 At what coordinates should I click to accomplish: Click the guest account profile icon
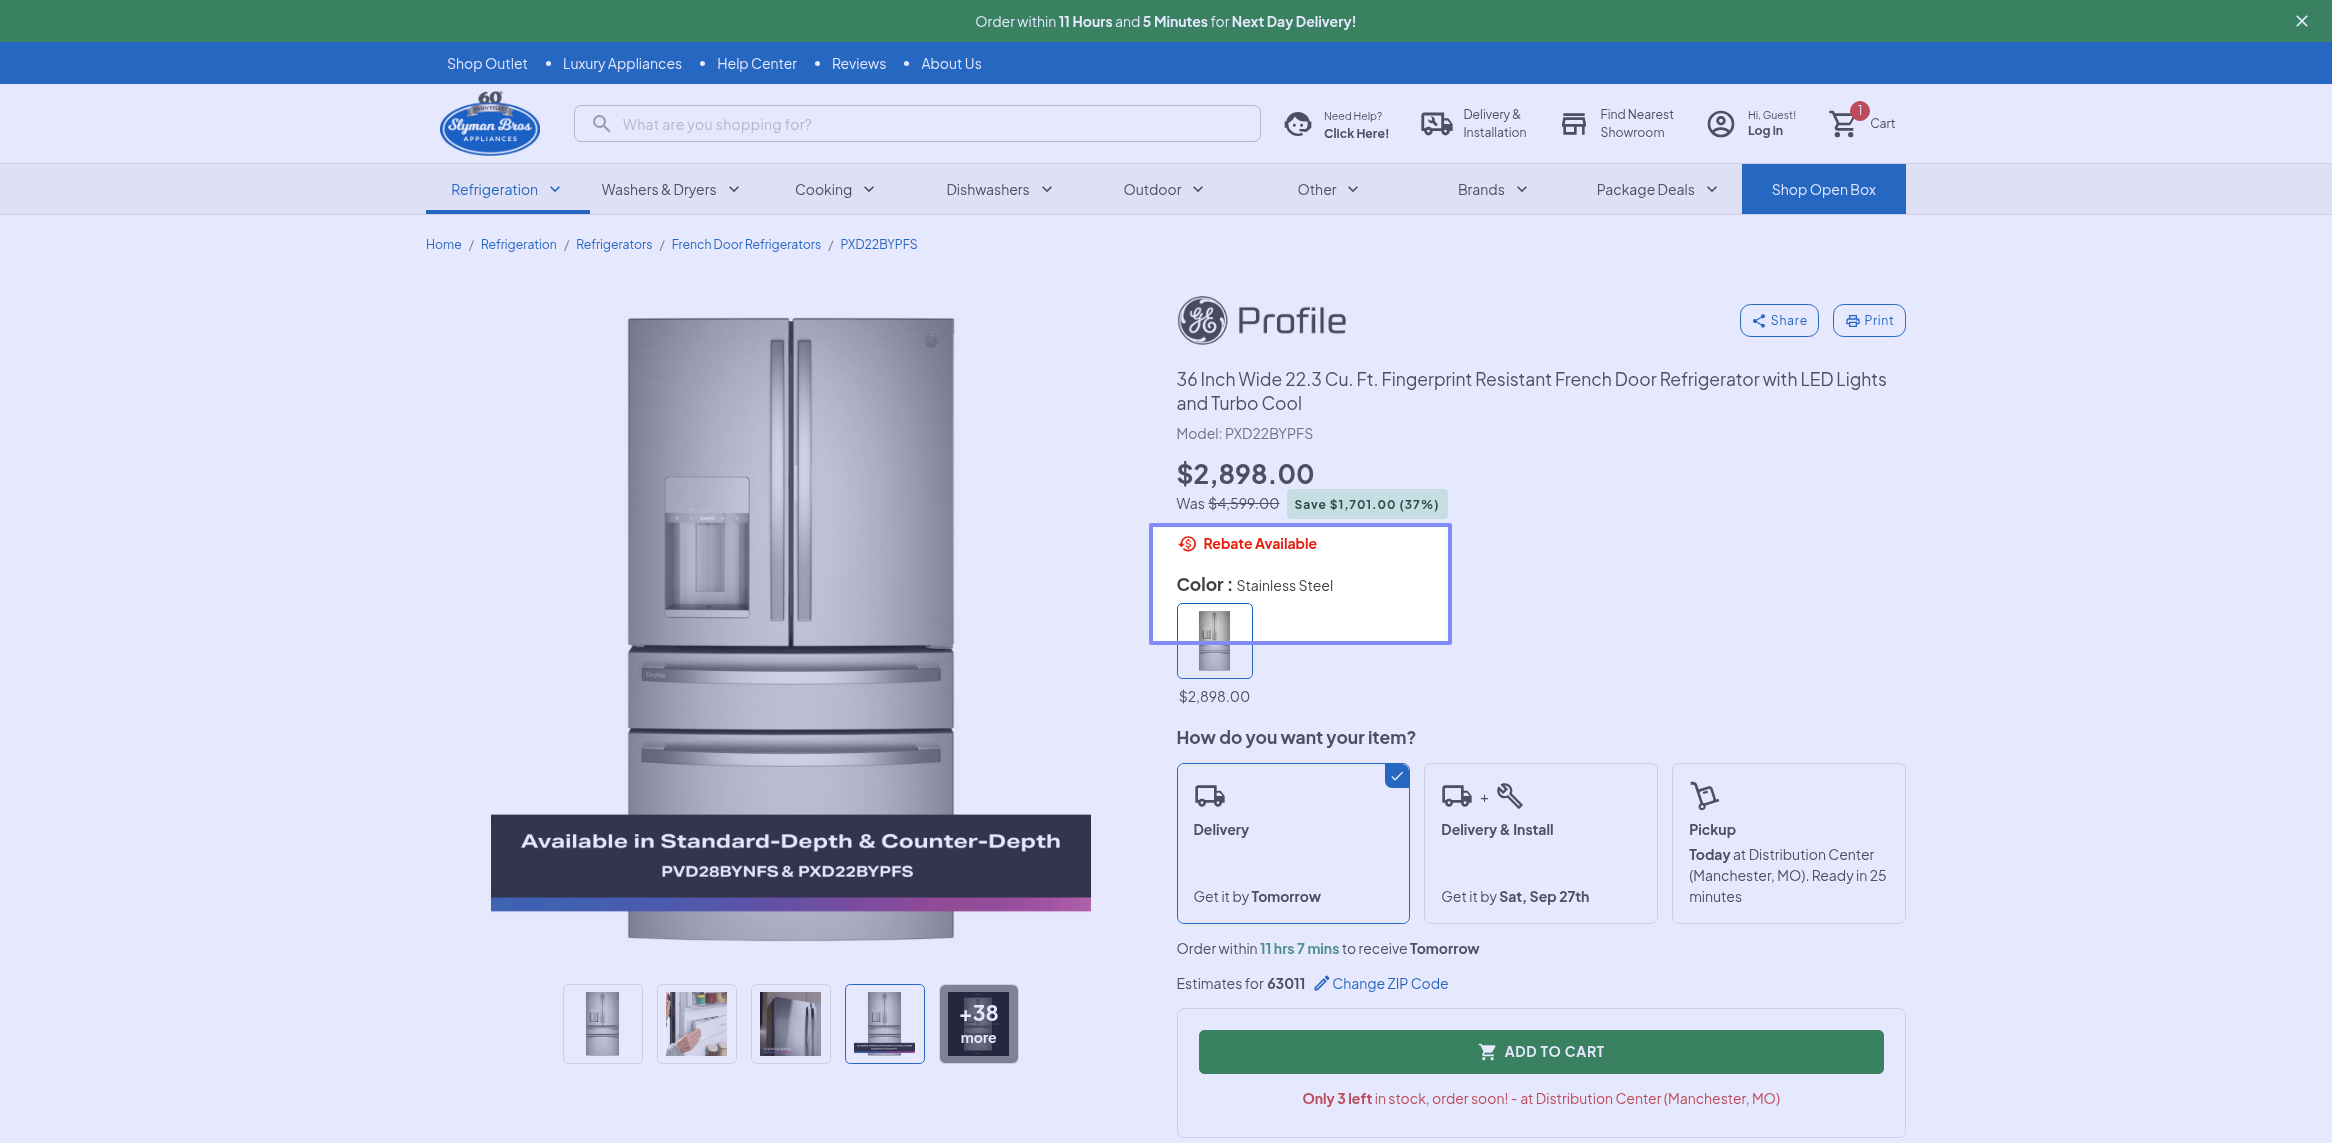tap(1720, 124)
